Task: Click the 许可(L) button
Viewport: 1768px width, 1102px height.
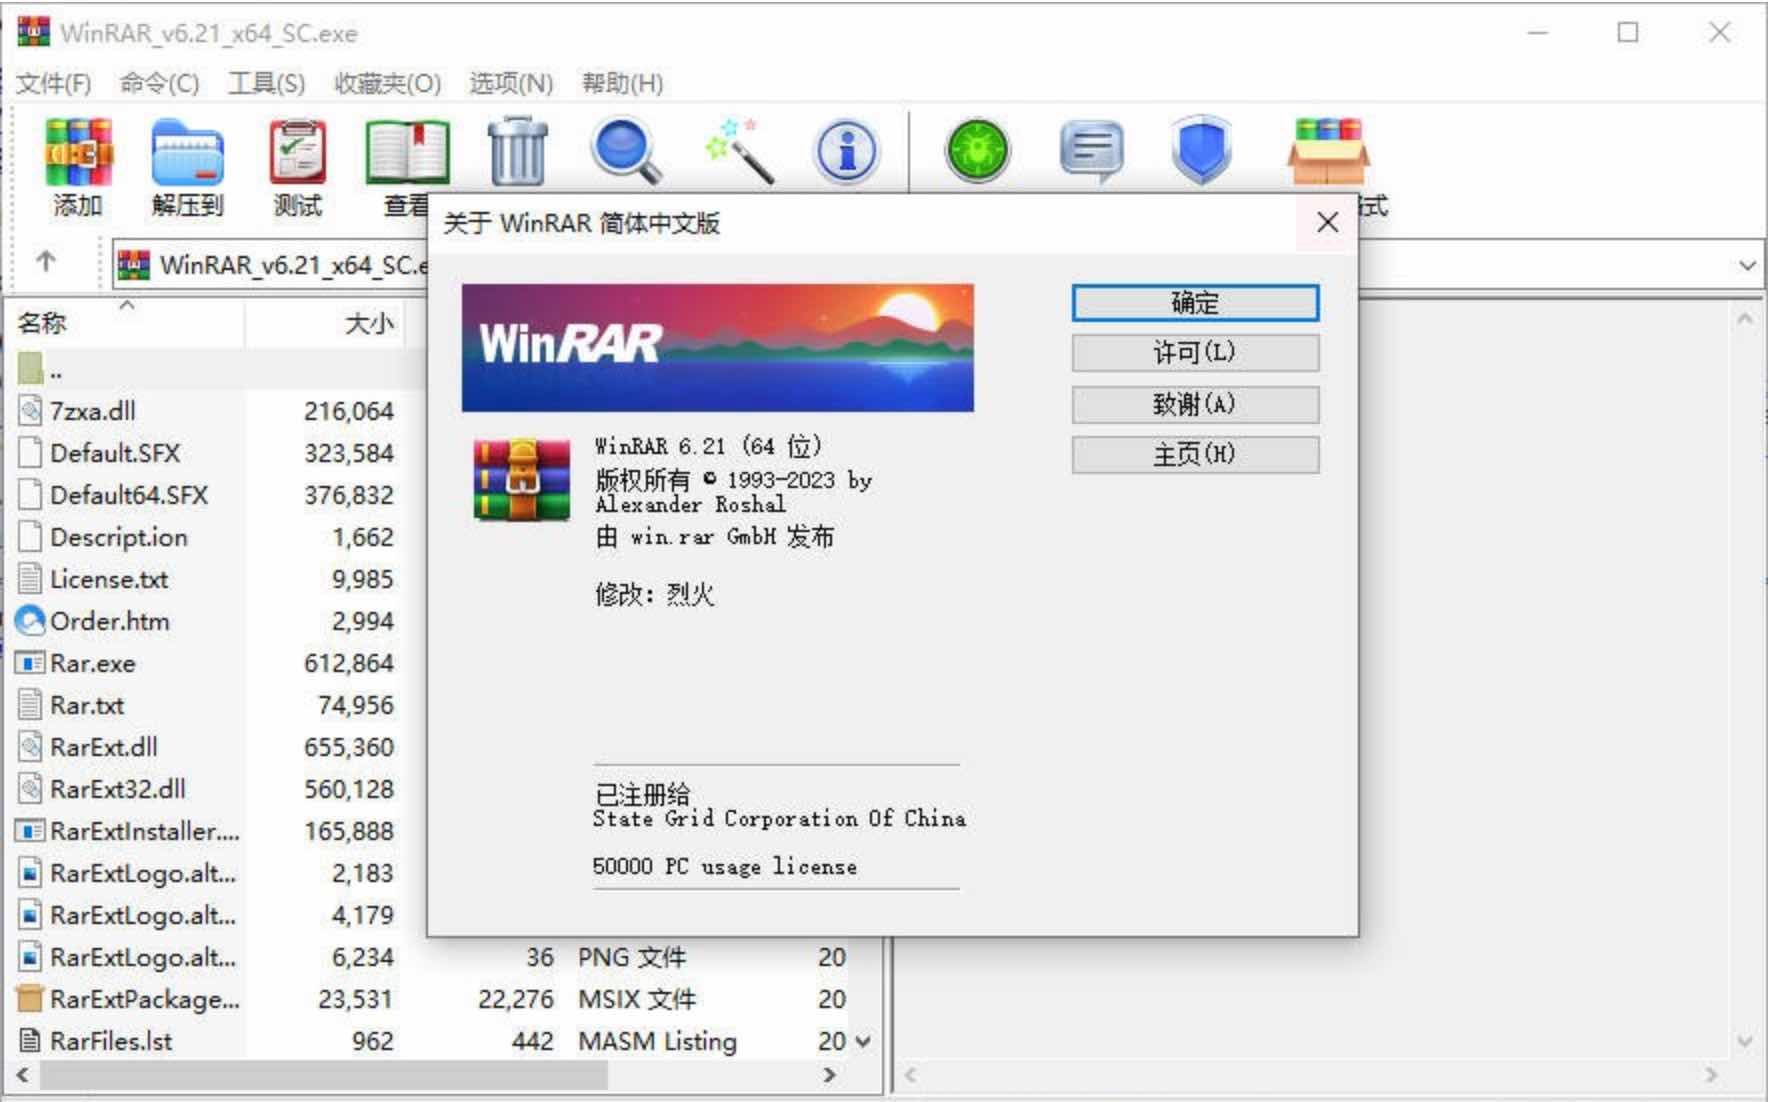Action: [1195, 353]
